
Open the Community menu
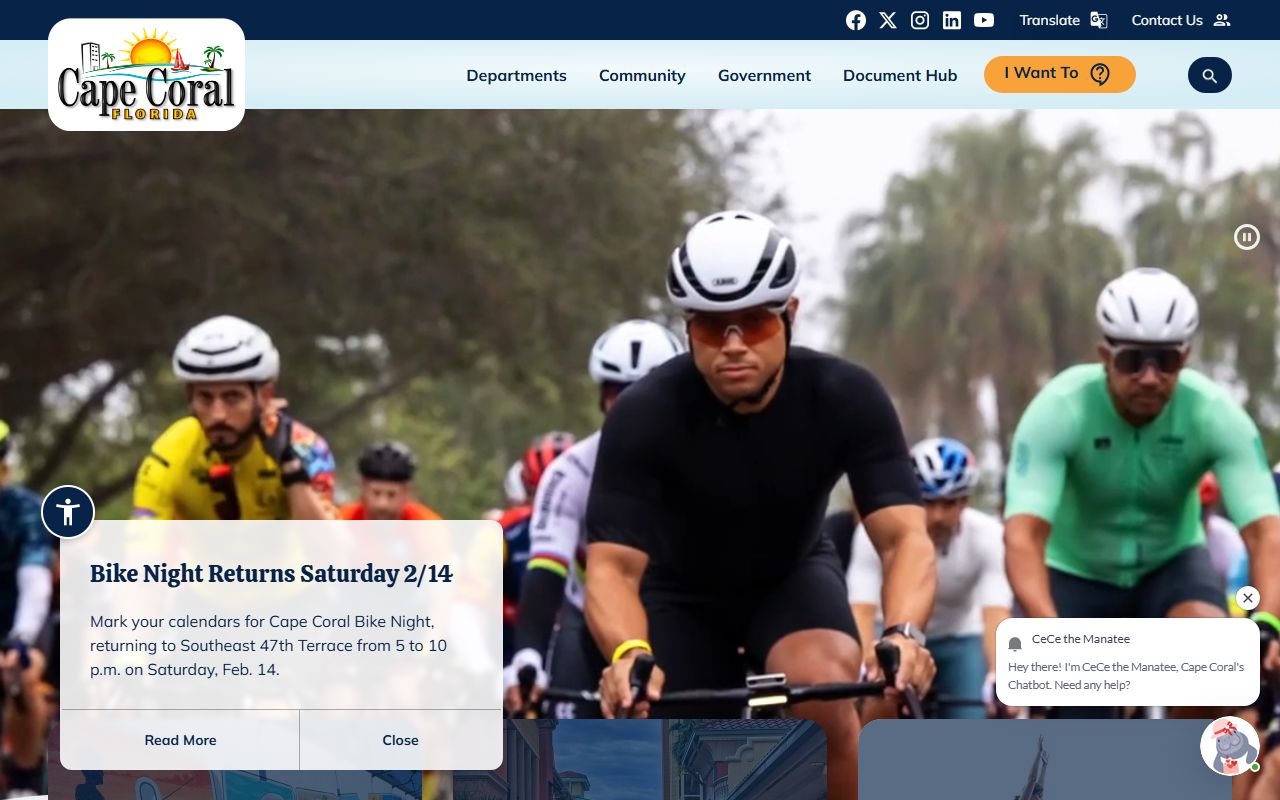coord(642,75)
